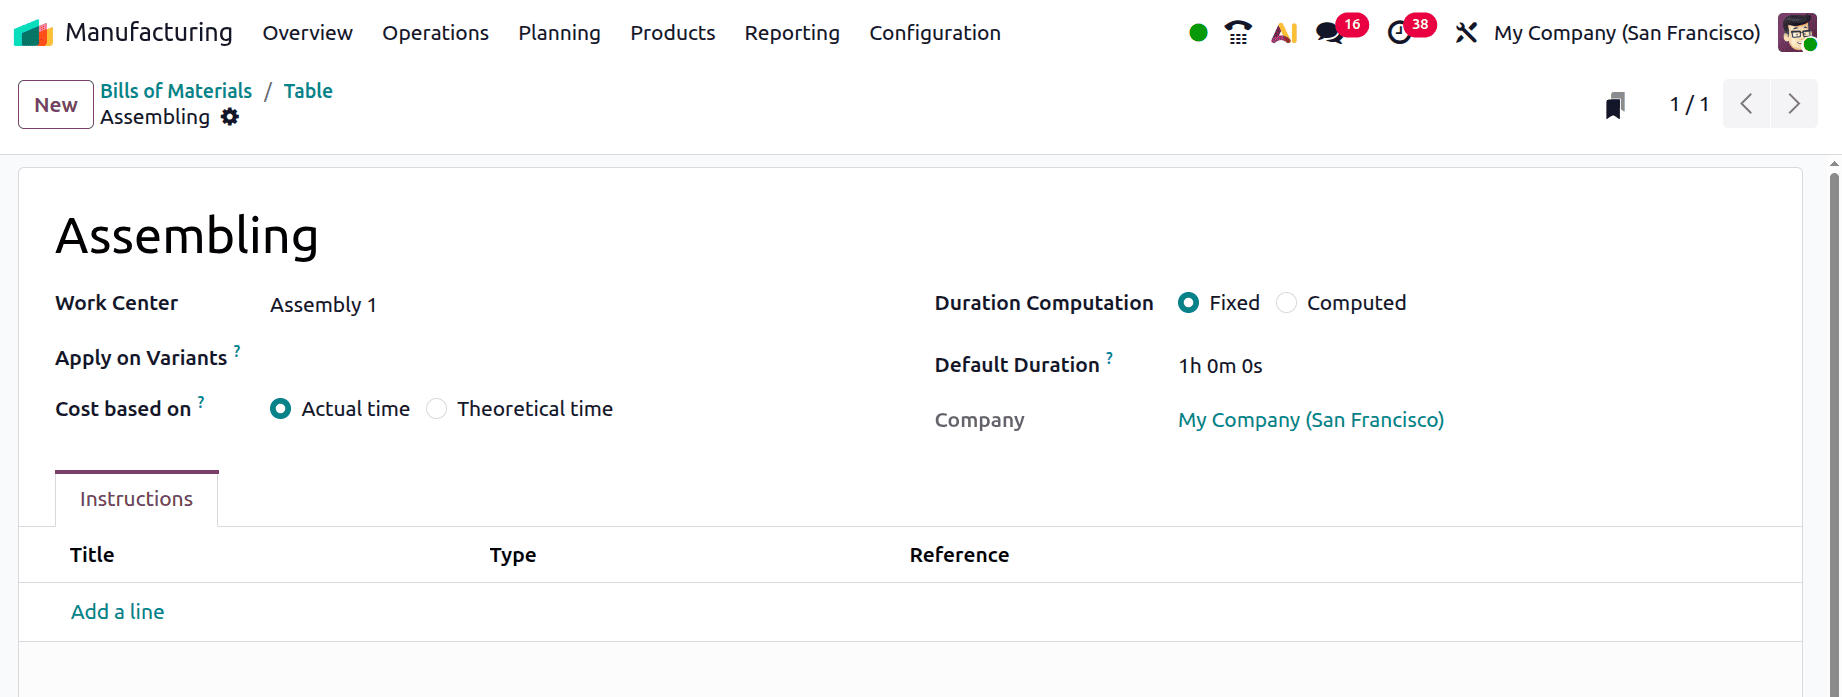Select the Computed duration computation radio
Screen dimensions: 1842x697
click(x=1286, y=303)
